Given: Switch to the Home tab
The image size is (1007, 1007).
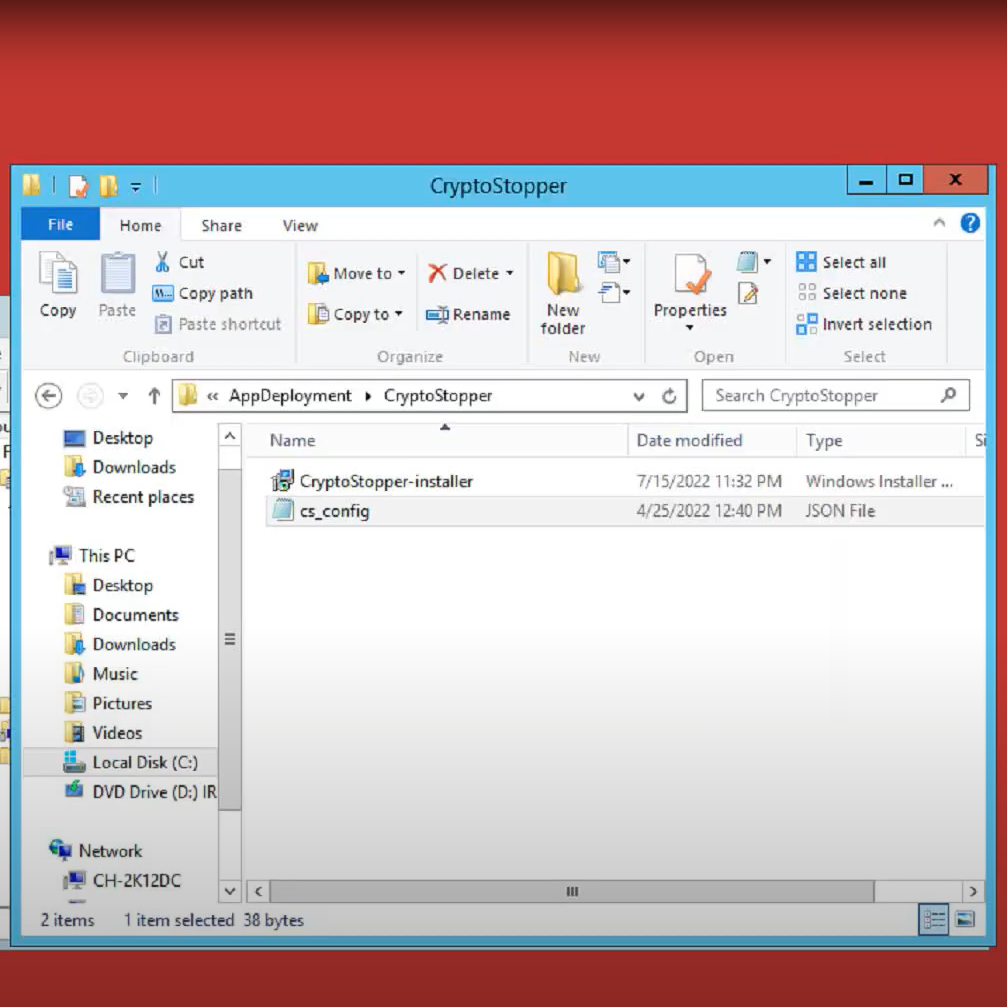Looking at the screenshot, I should tap(140, 225).
